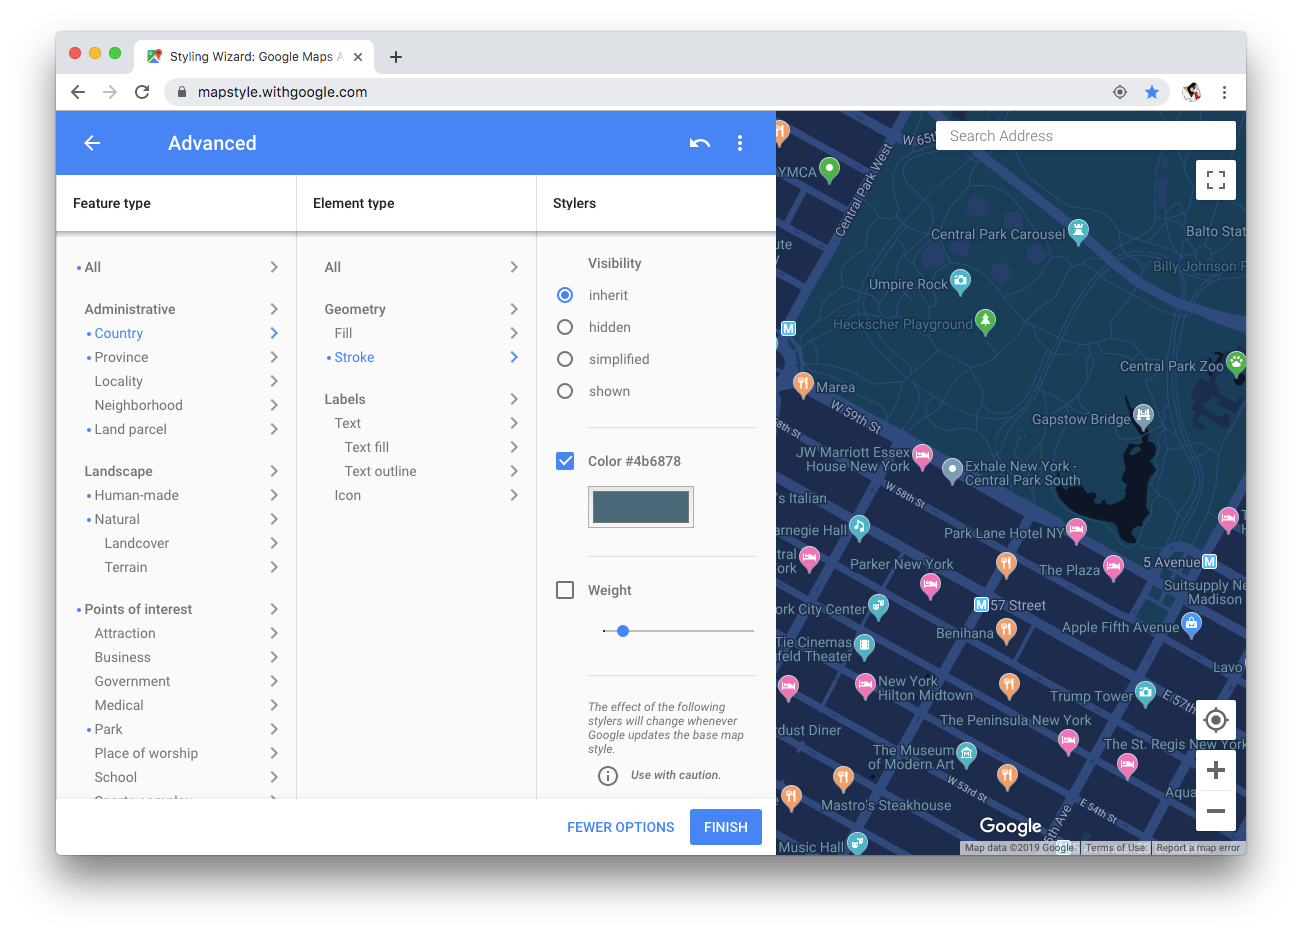
Task: Expand the Province row chevron
Action: tap(274, 357)
